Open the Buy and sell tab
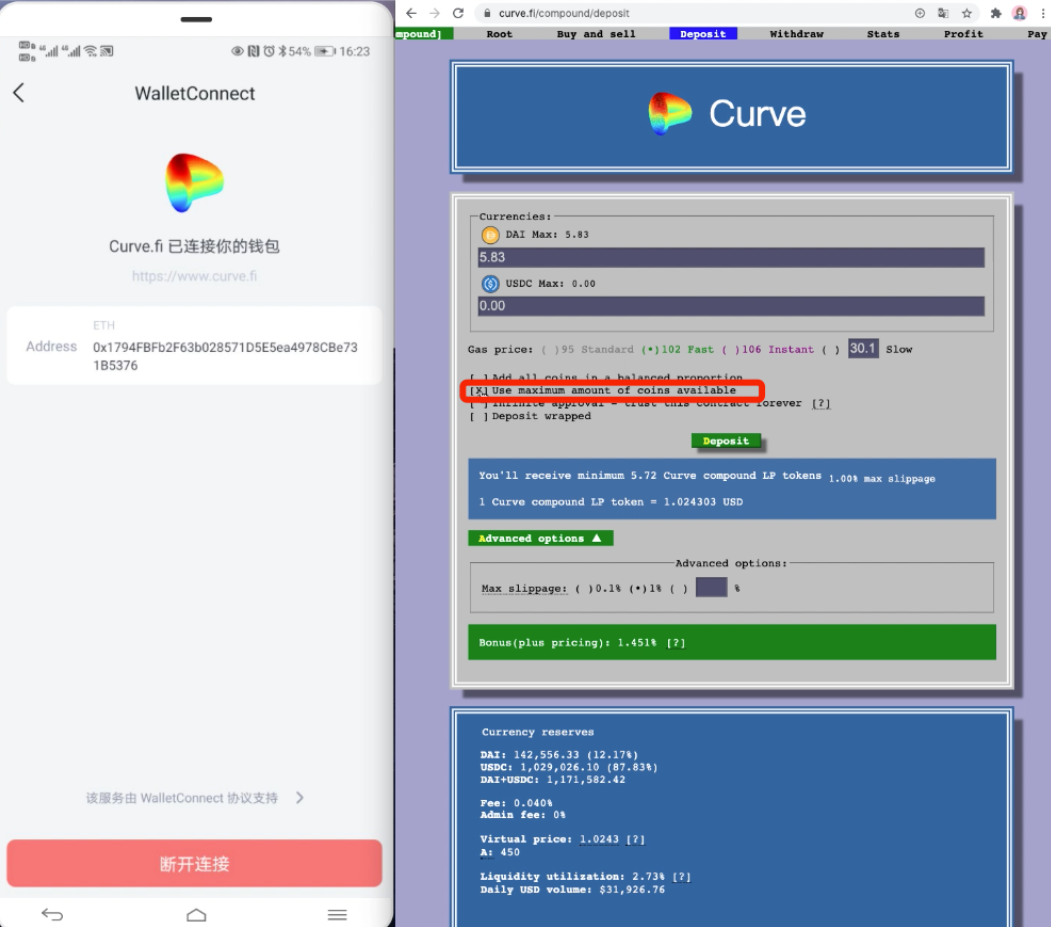 595,34
